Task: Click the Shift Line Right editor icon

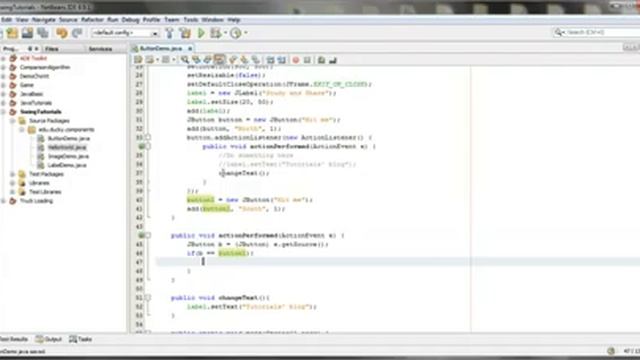Action: pos(281,60)
